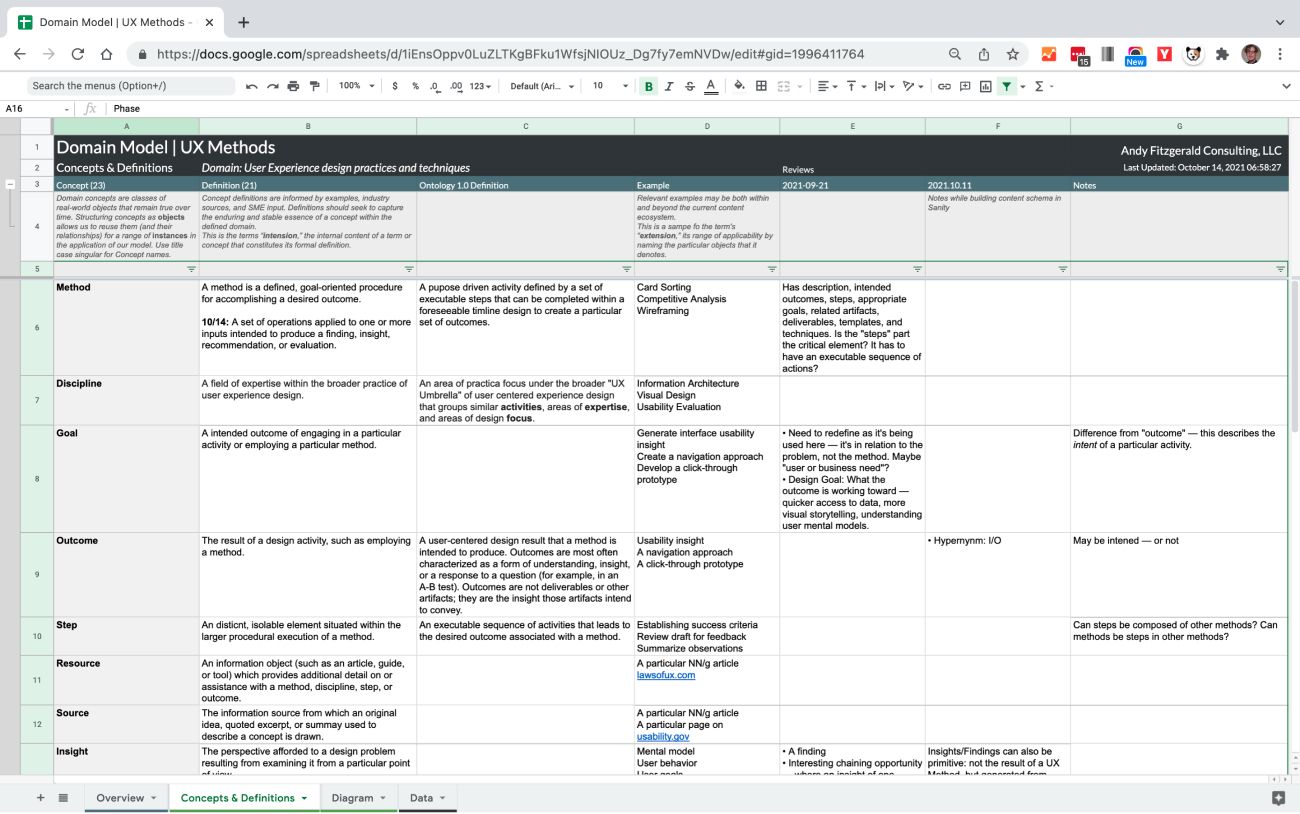Click the formula bar showing Phase

[x=700, y=108]
